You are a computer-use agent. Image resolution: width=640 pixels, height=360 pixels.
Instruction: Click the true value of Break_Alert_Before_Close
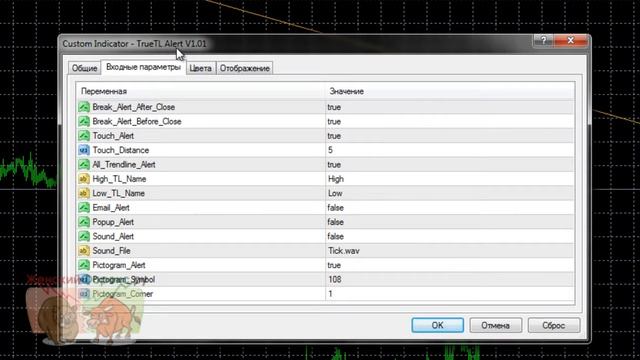pos(334,122)
